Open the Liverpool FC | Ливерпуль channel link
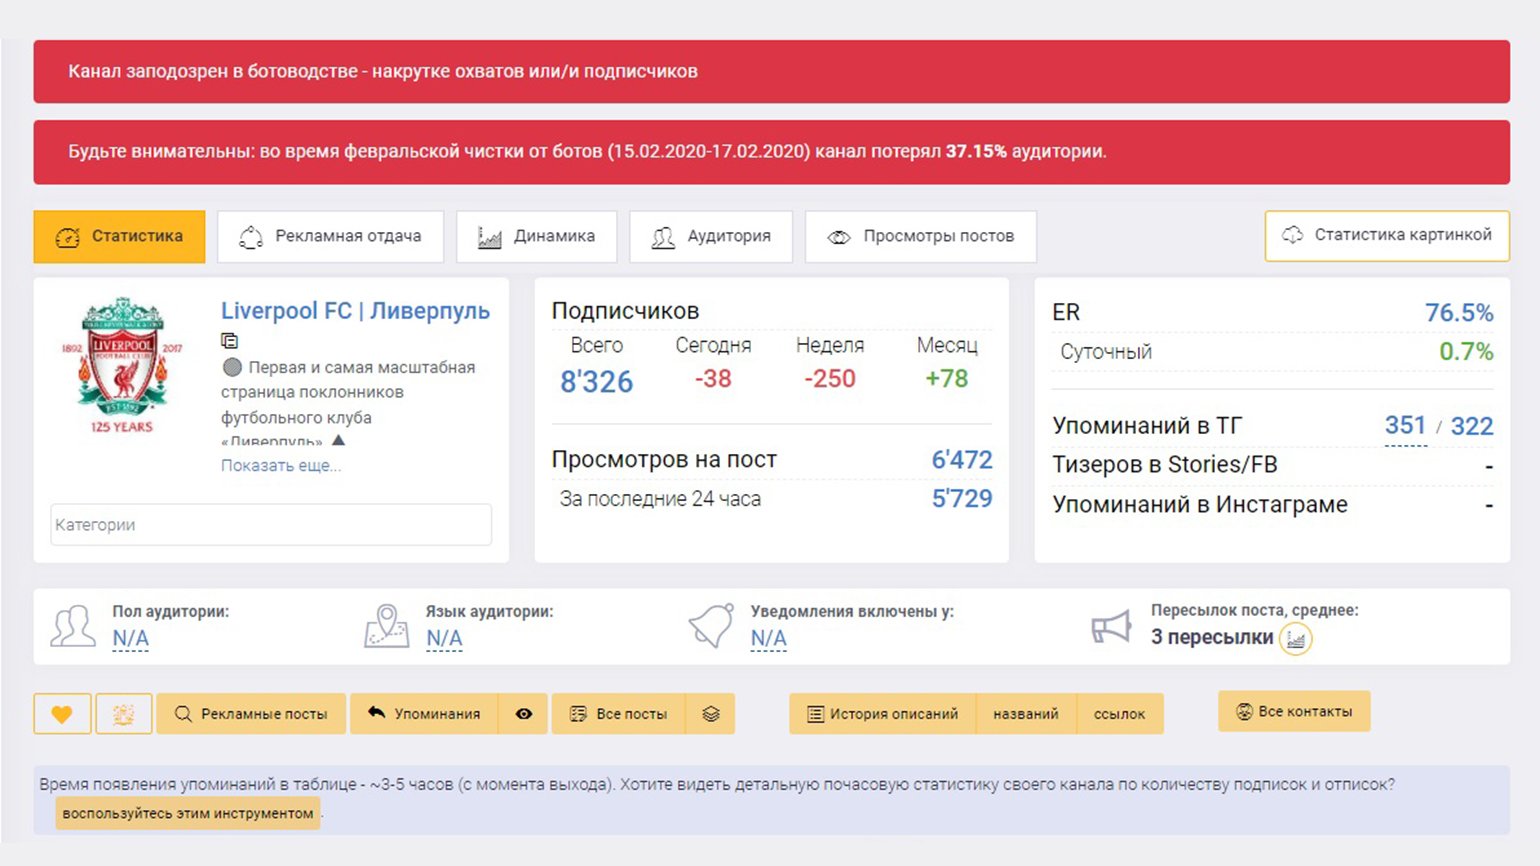1540x866 pixels. 355,311
